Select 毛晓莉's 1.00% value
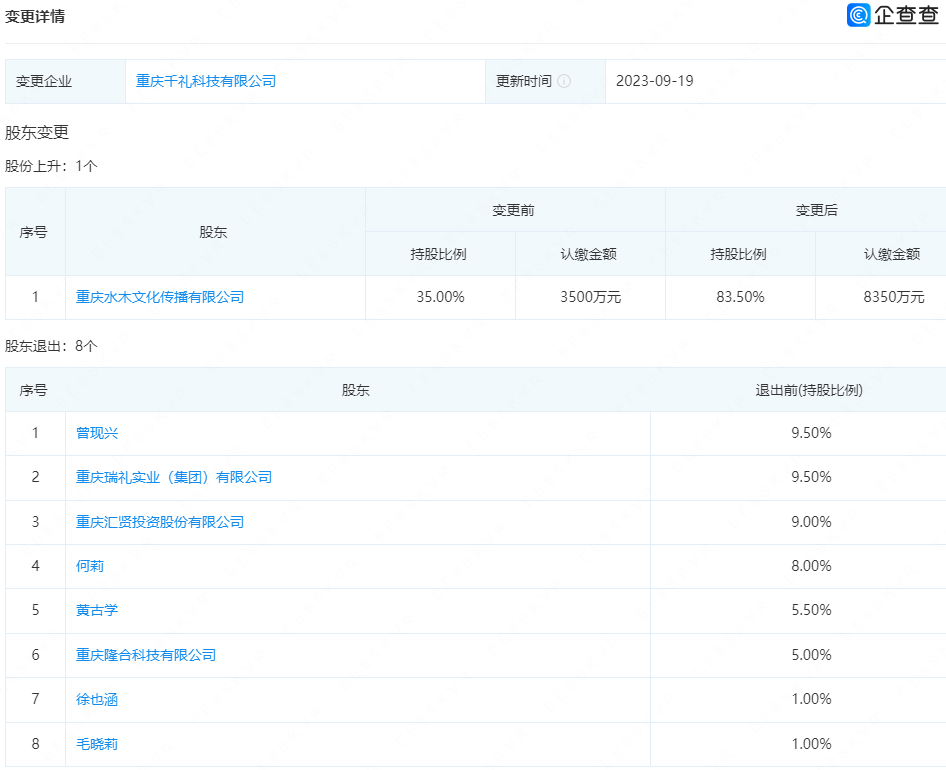The image size is (946, 770). tap(811, 744)
